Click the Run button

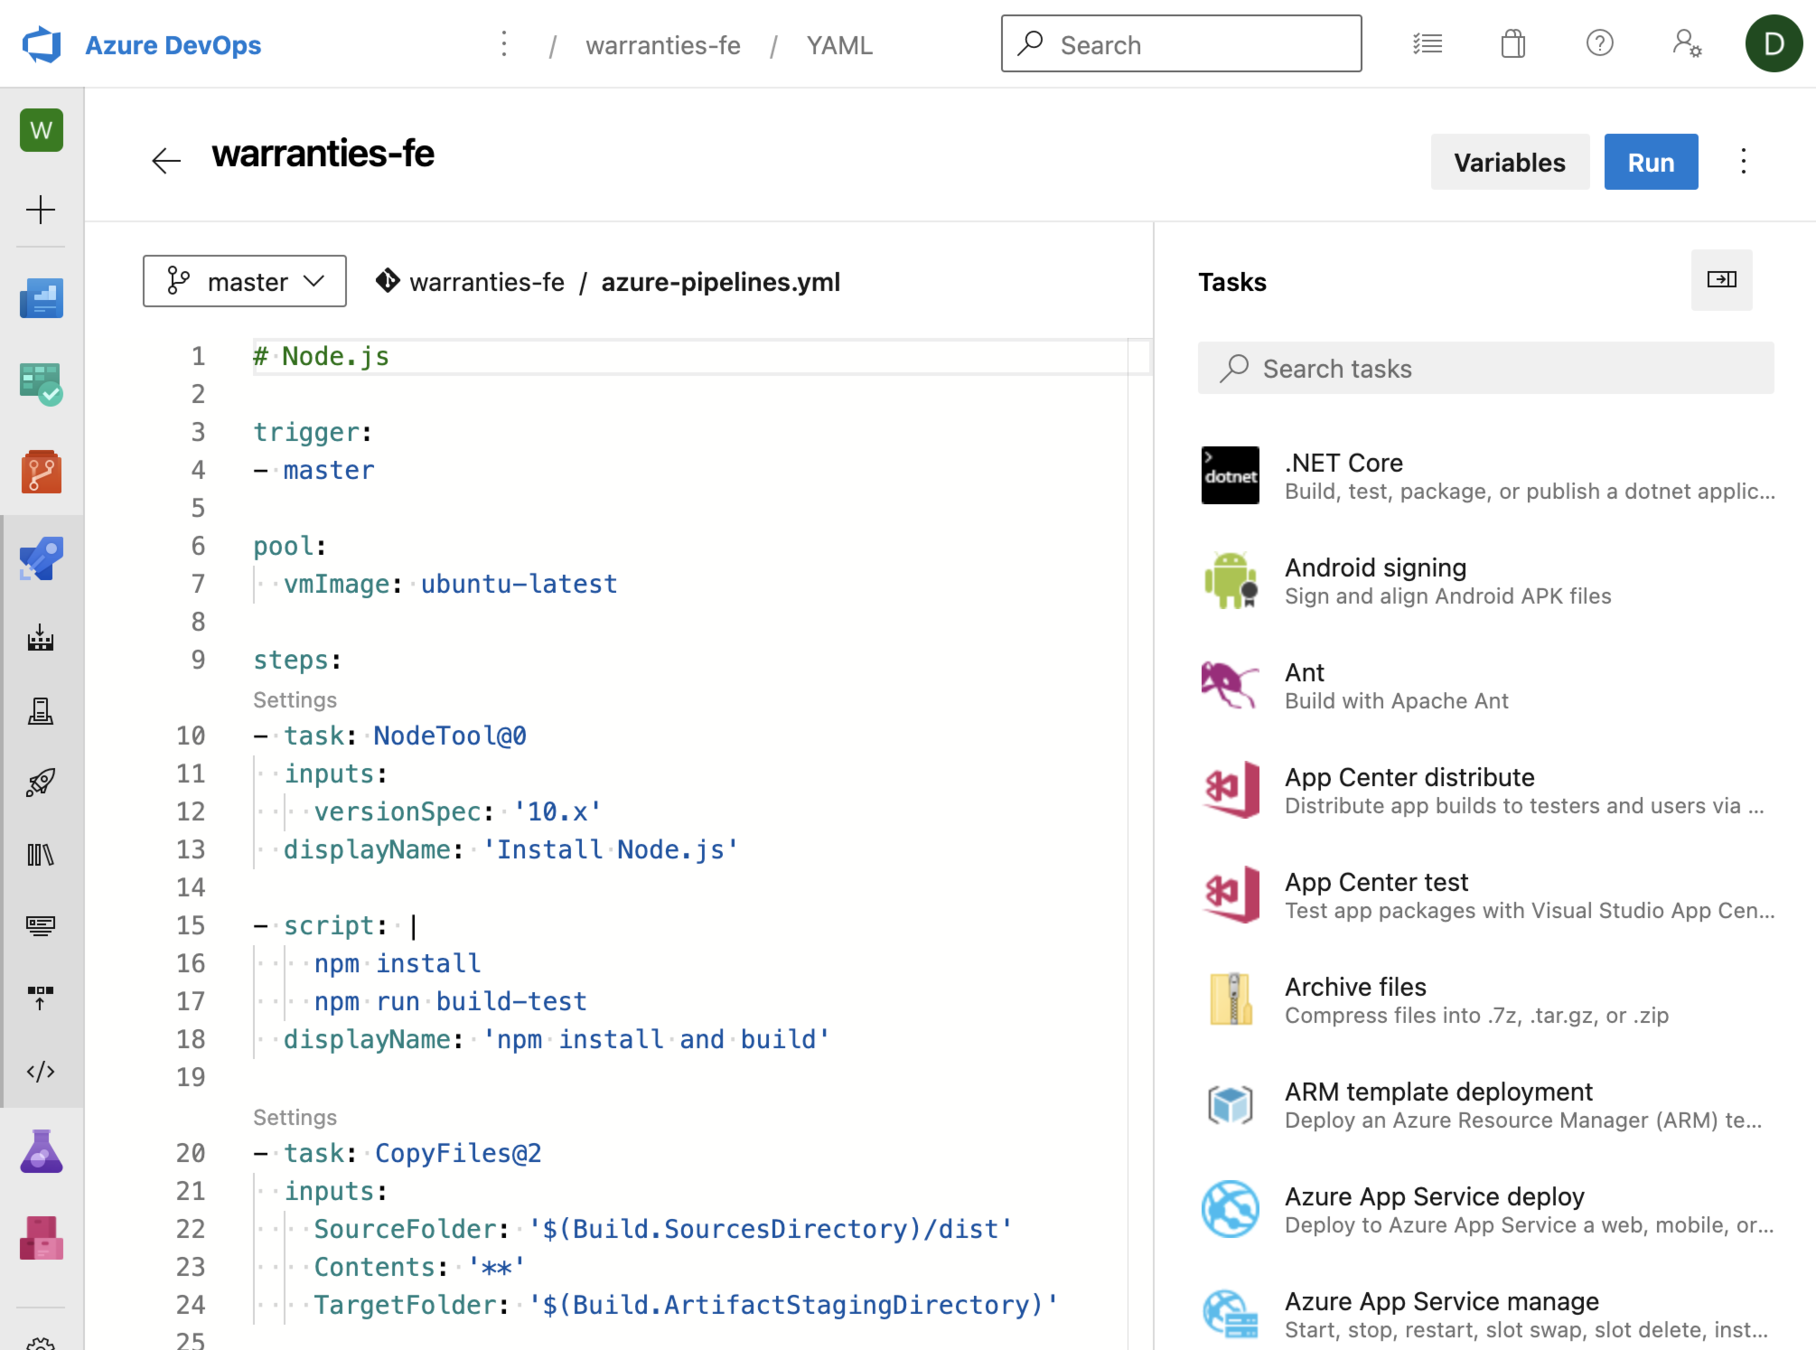point(1651,162)
